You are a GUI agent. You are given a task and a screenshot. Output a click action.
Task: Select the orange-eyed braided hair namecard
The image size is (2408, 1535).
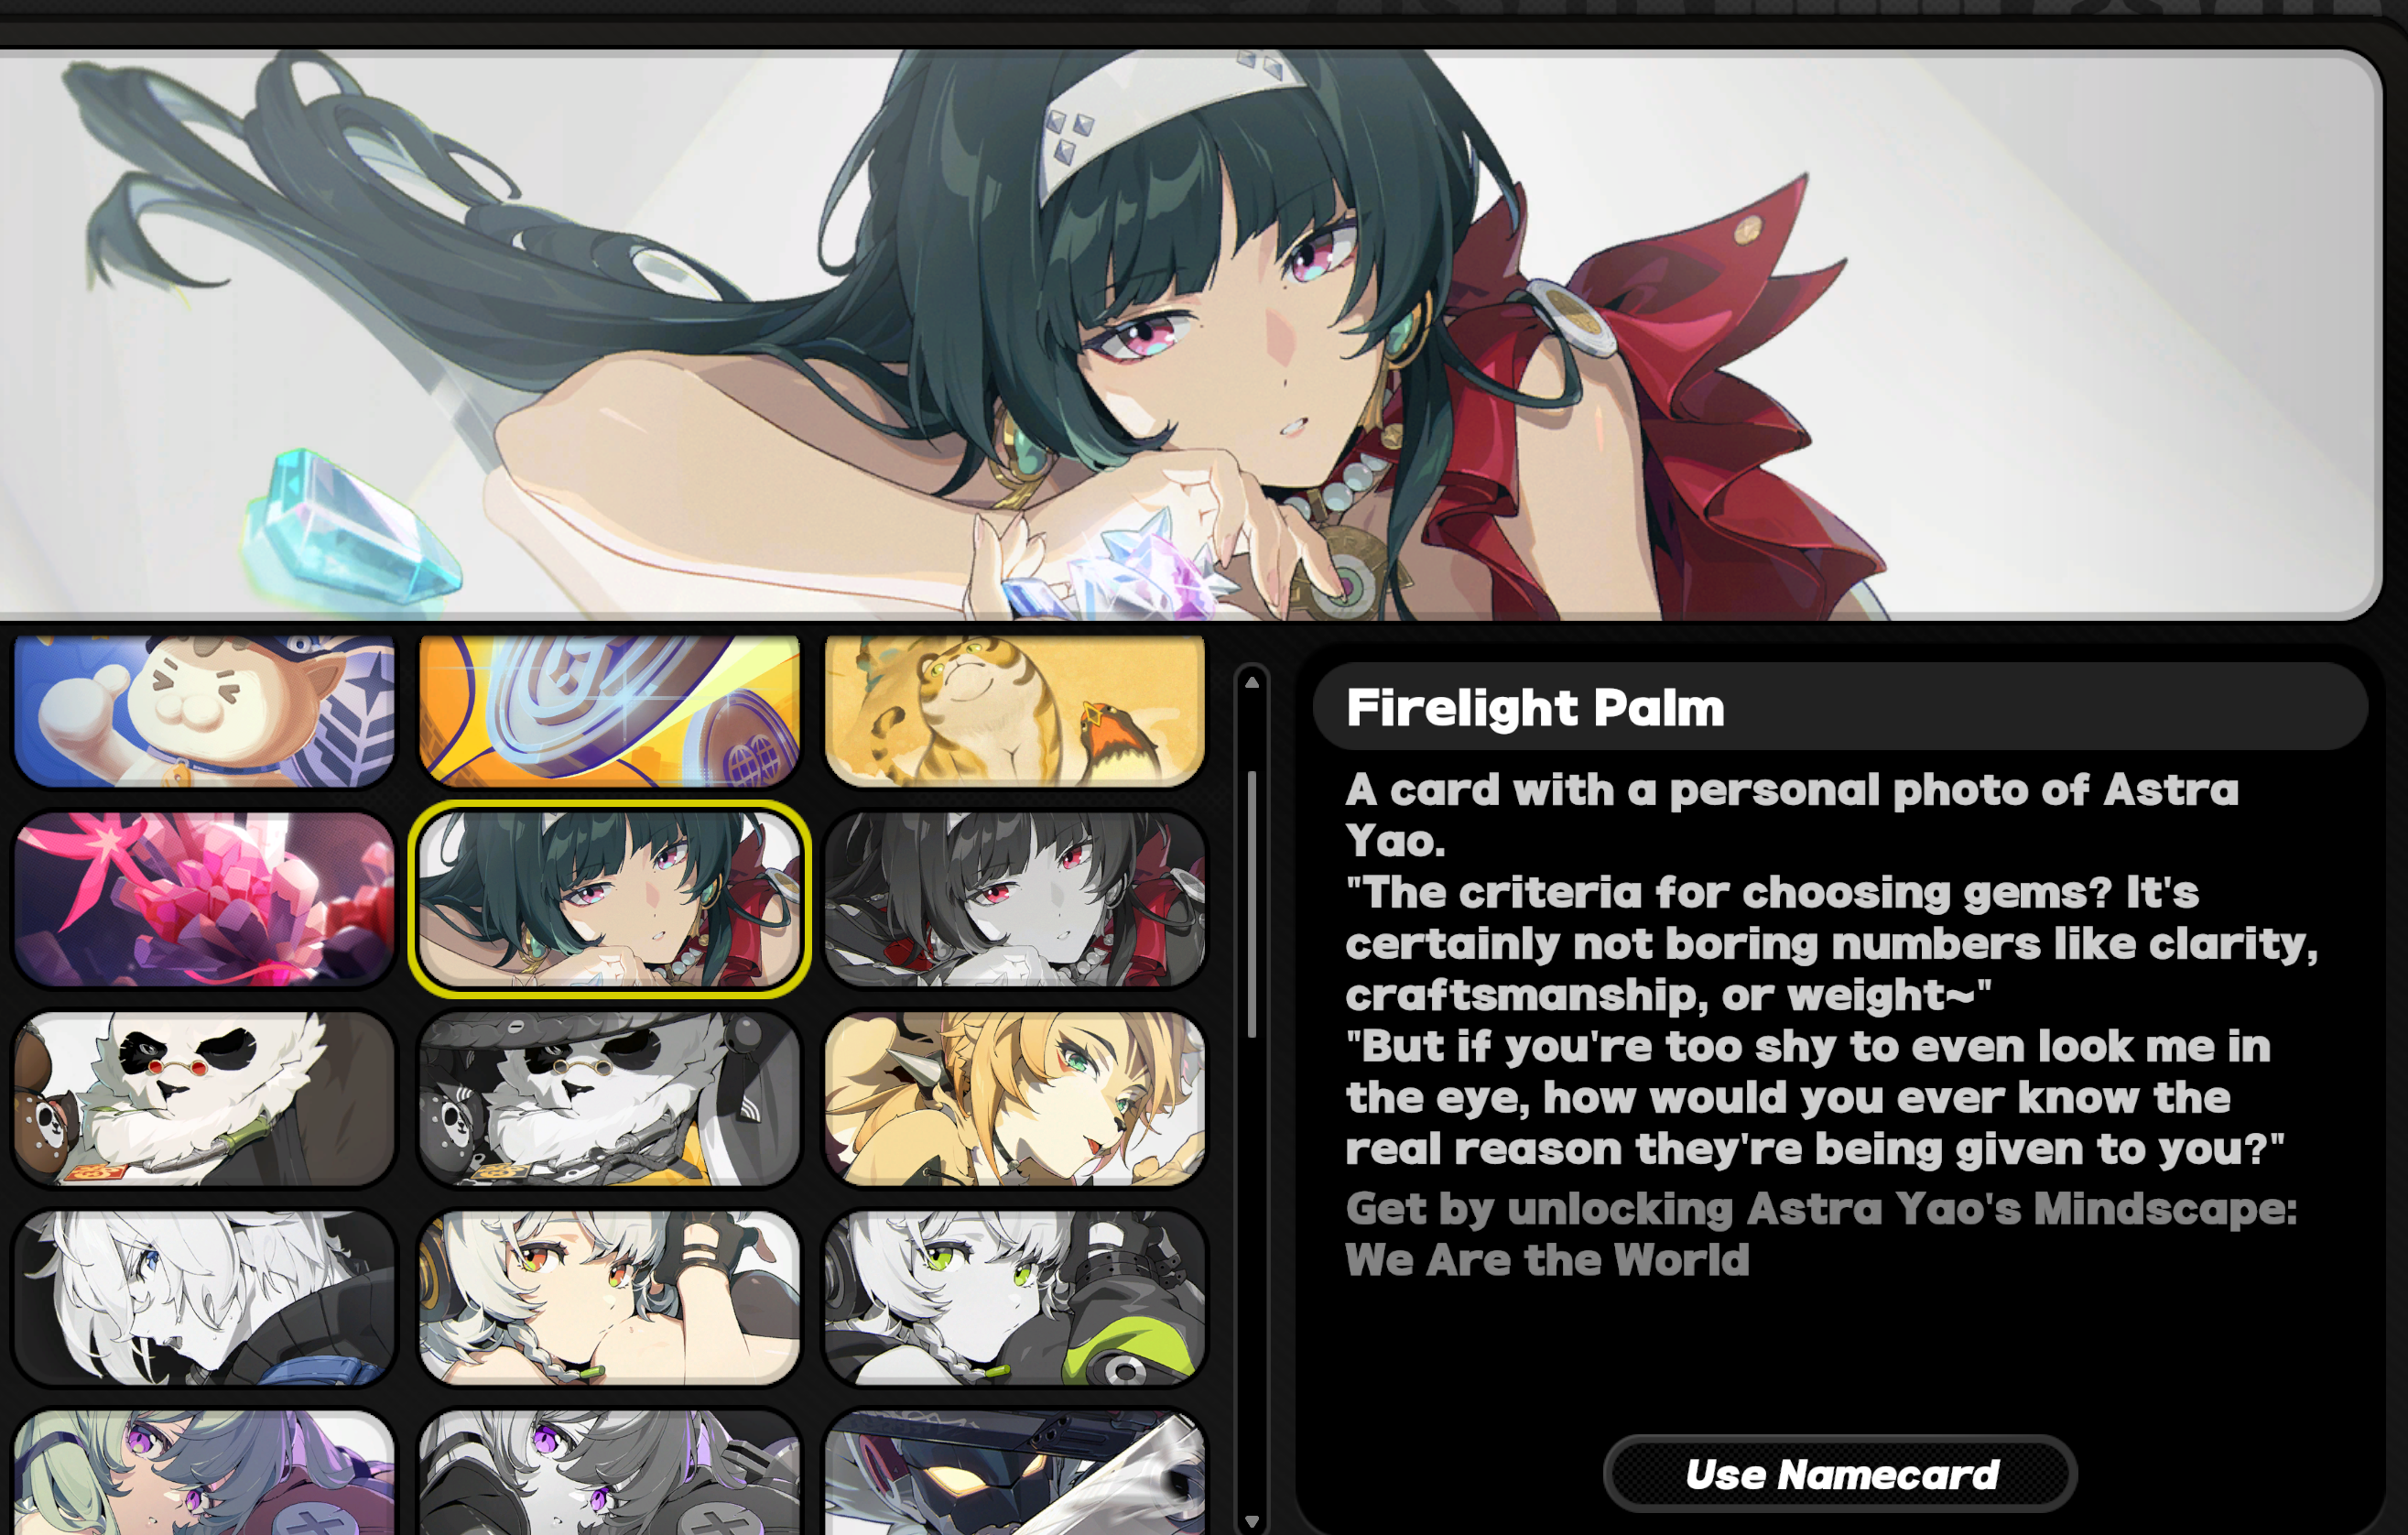pyautogui.click(x=609, y=1298)
